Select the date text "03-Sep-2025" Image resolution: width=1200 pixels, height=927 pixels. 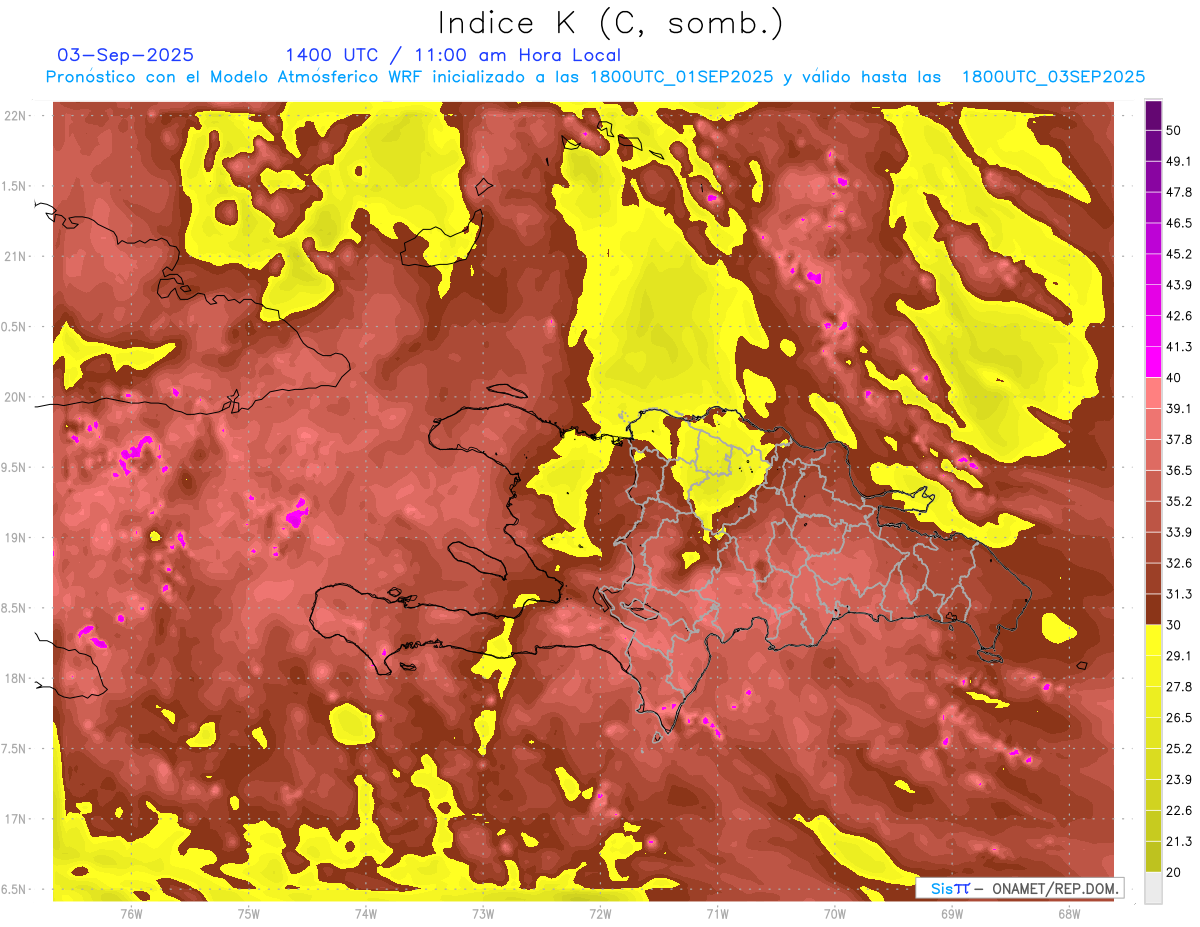click(125, 55)
